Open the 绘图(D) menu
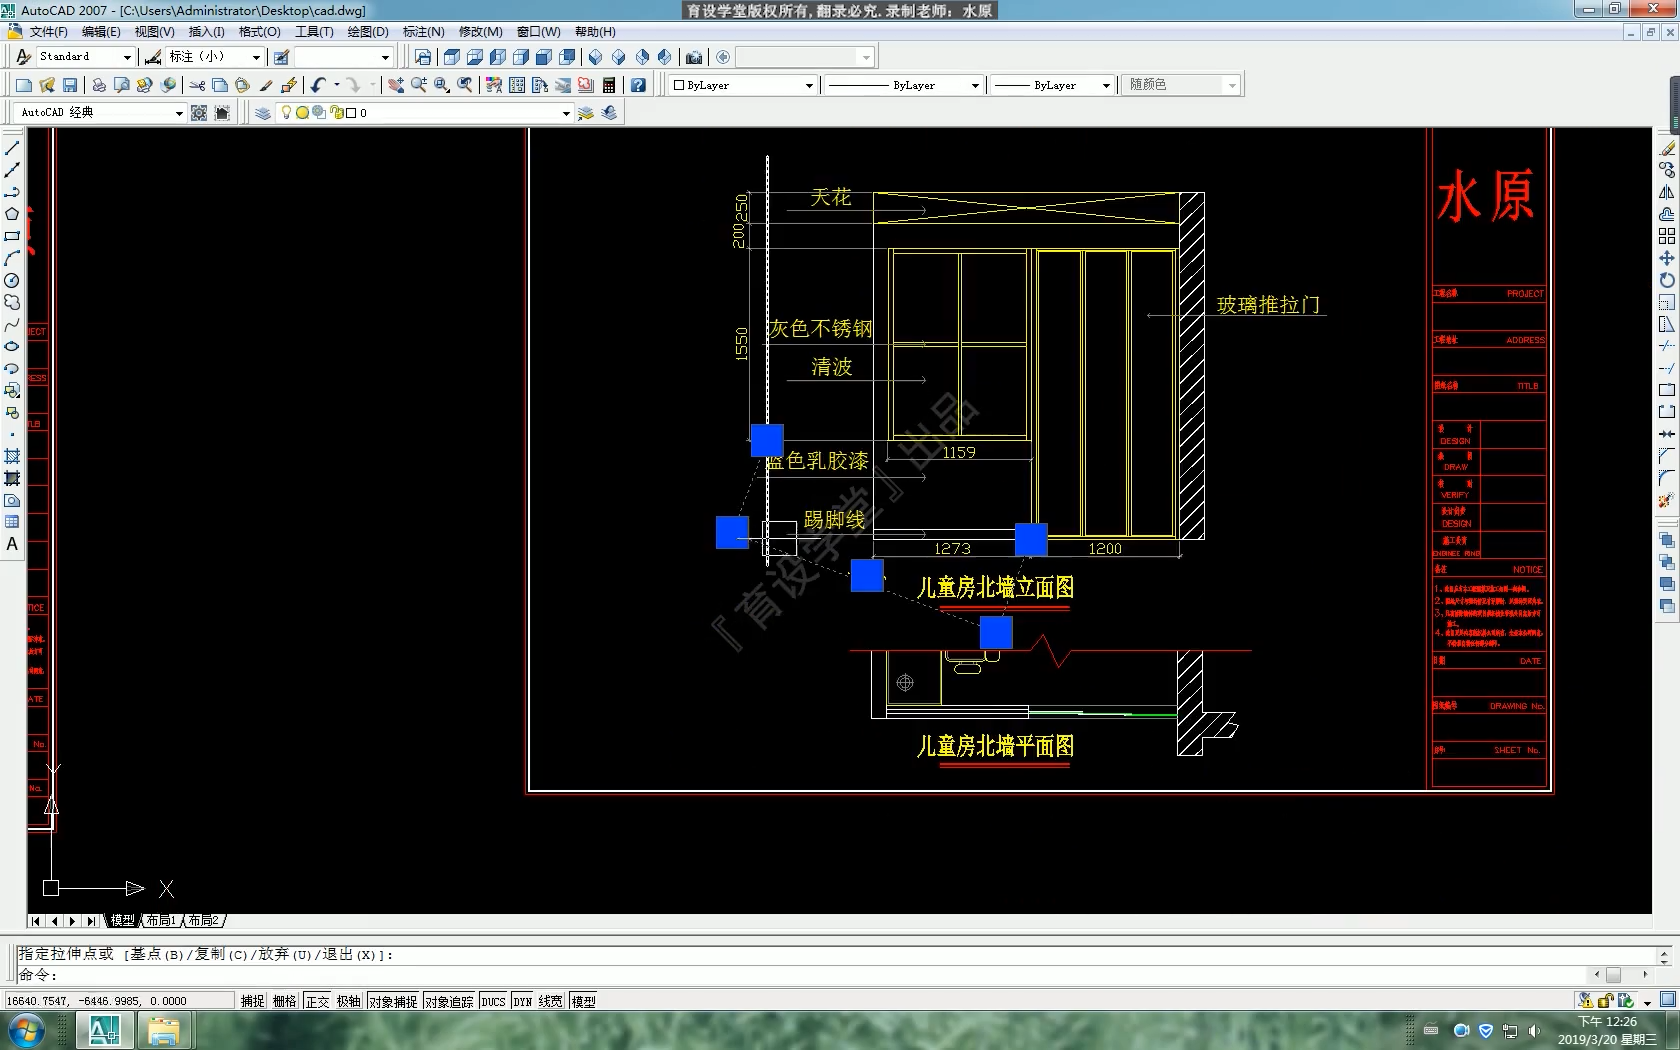Screen dimensions: 1680x1050 pos(368,32)
